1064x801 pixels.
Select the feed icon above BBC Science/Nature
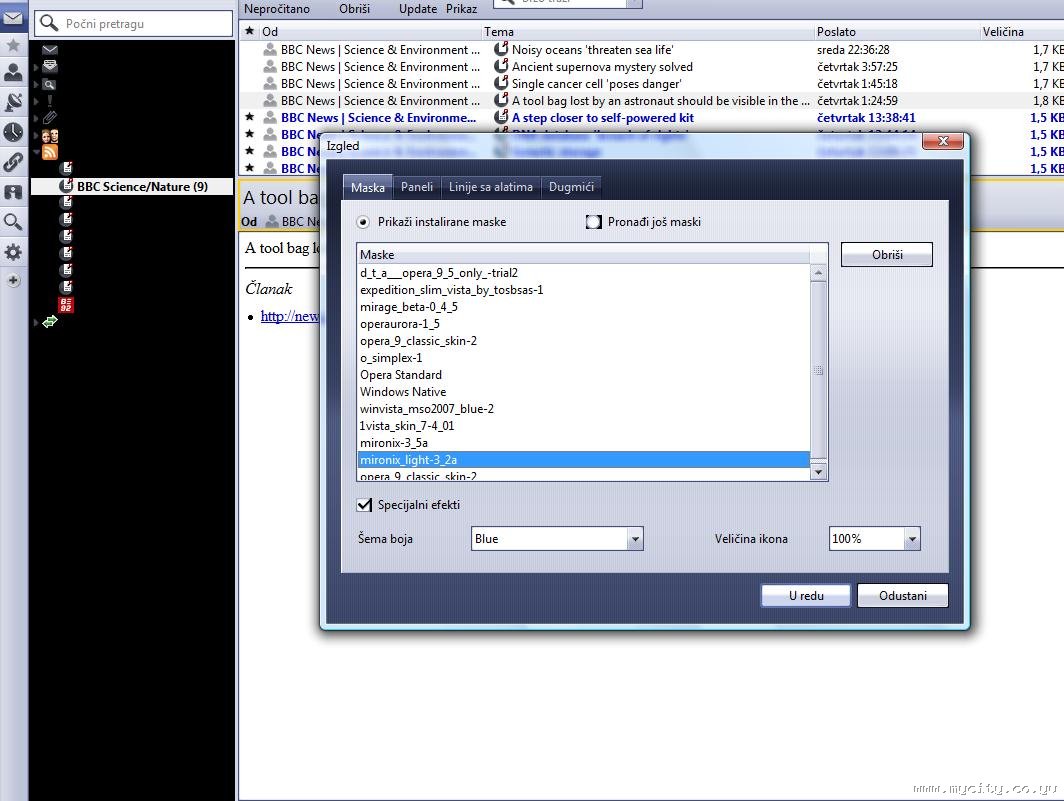click(x=66, y=168)
